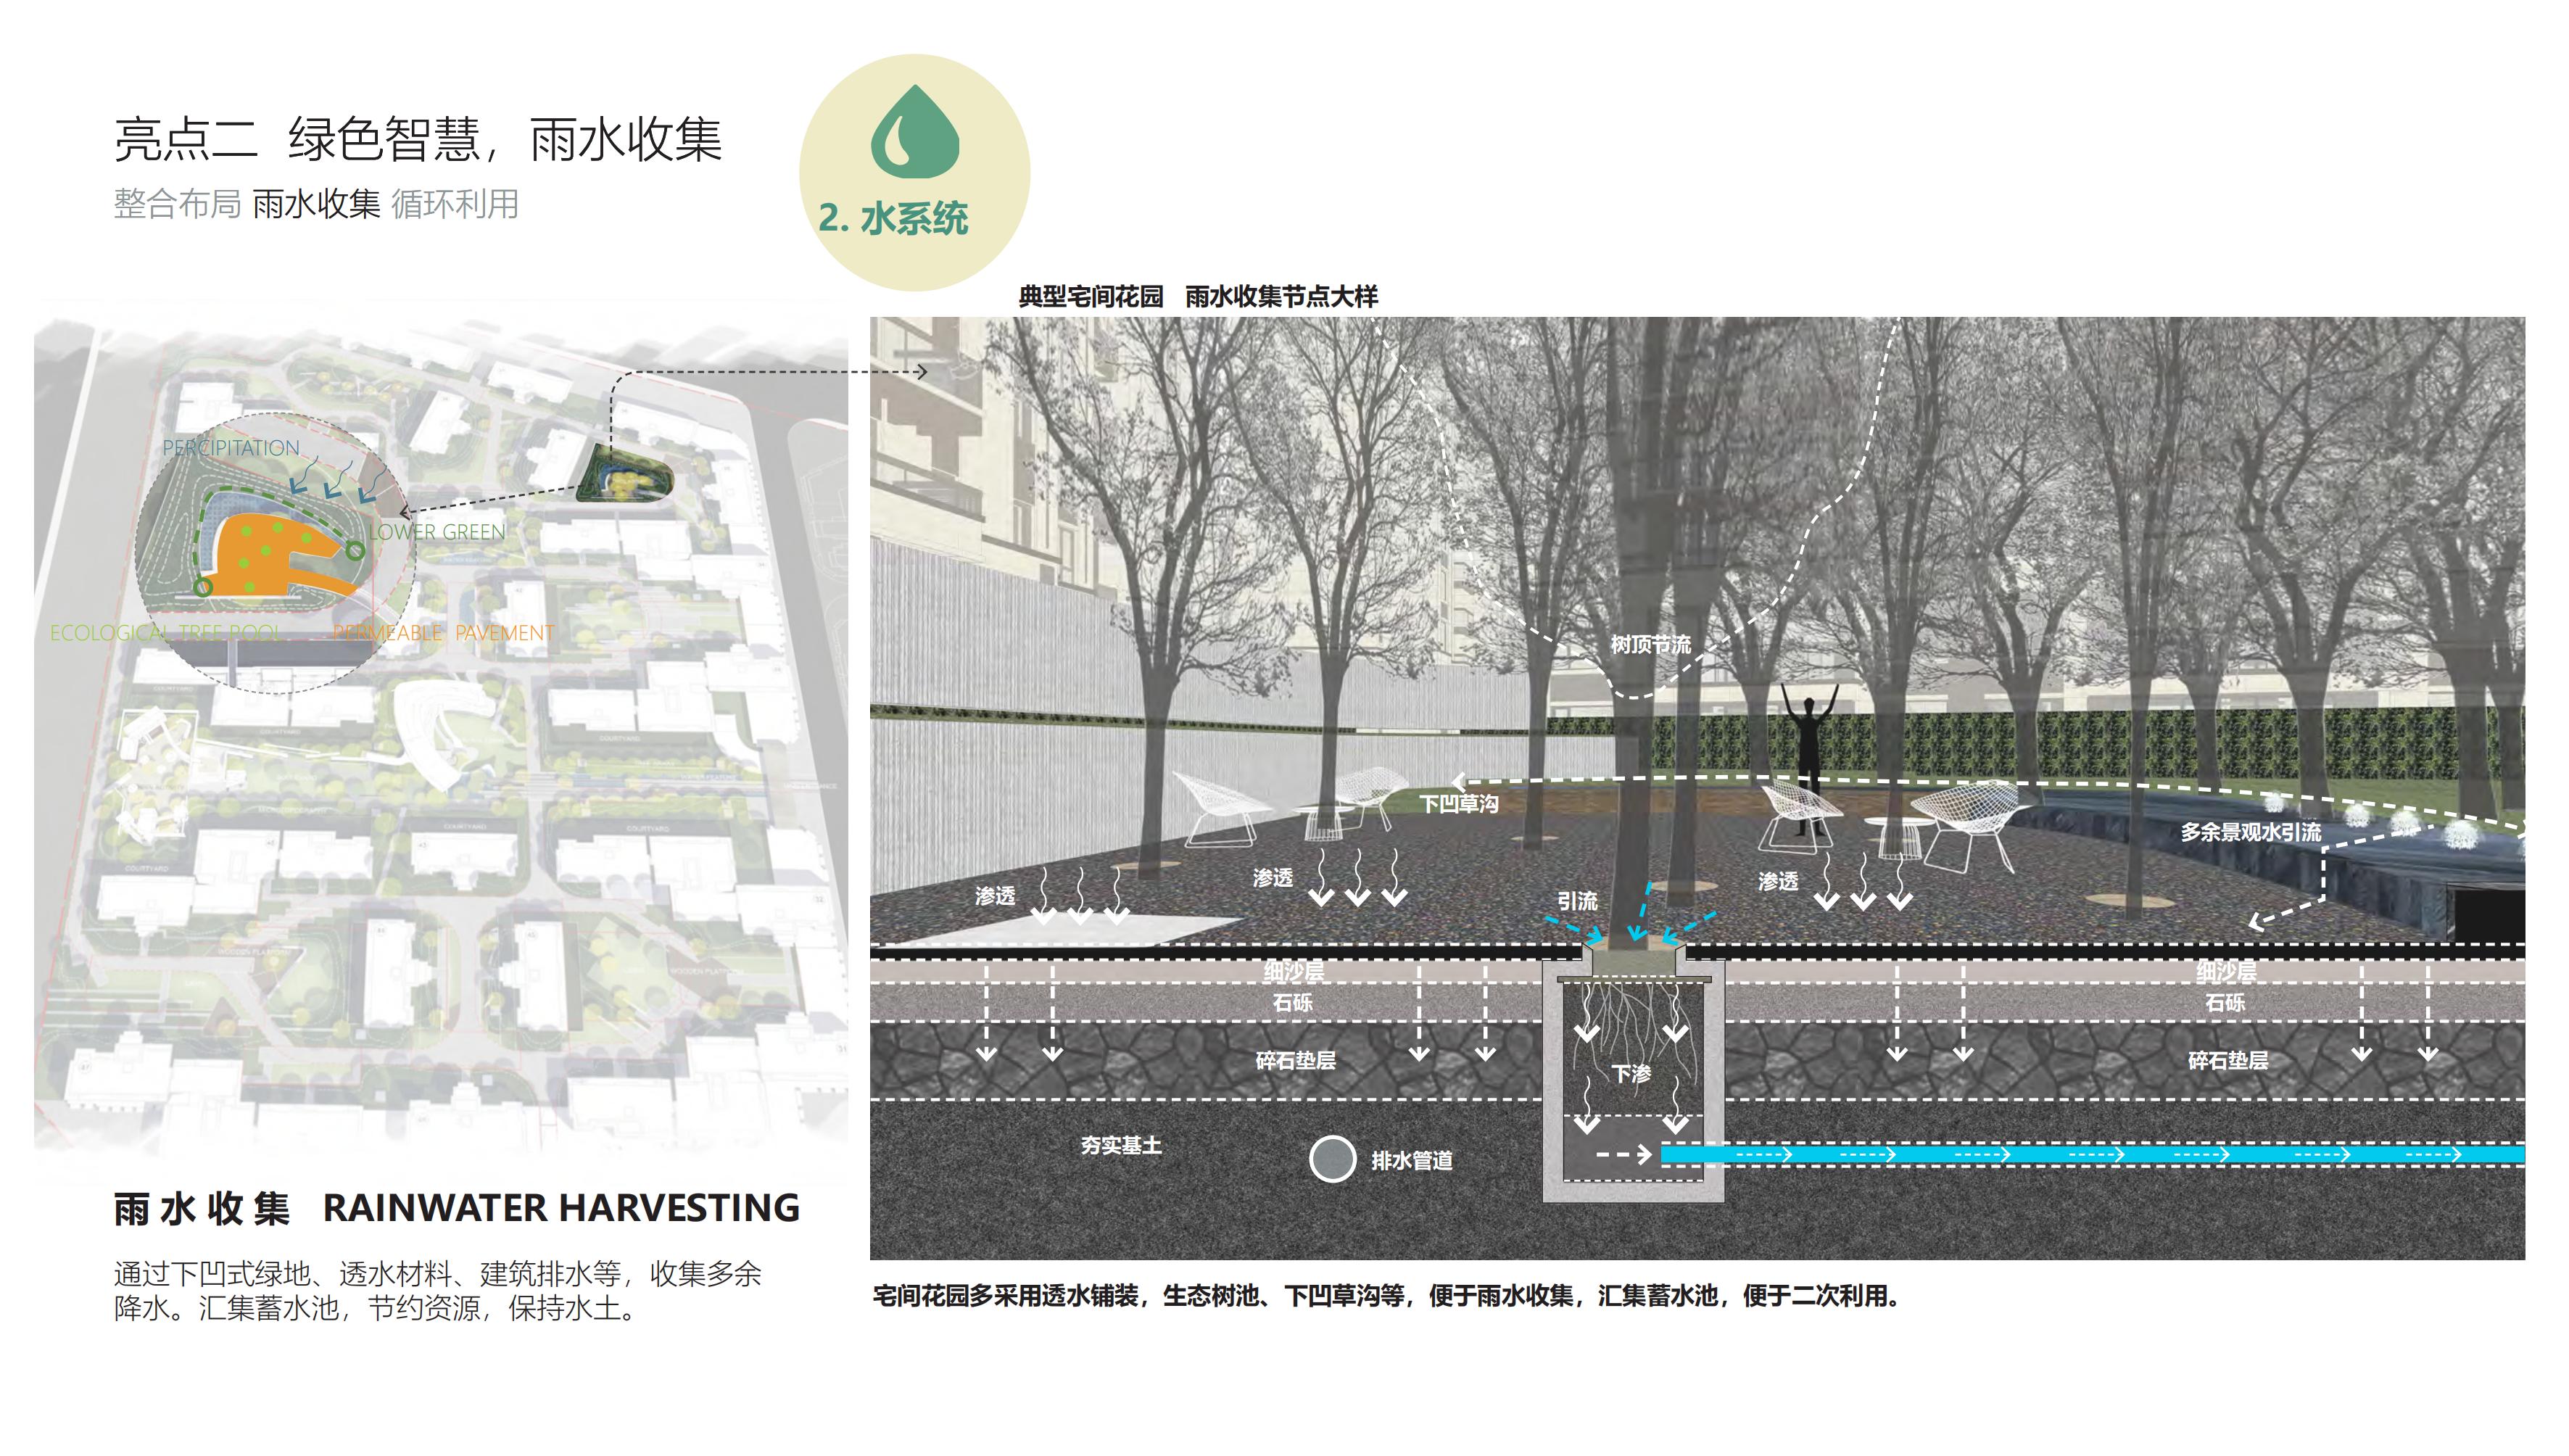Click the title '亮点二 绿色智慧，雨水收集'
Image resolution: width=2569 pixels, height=1456 pixels.
click(417, 139)
